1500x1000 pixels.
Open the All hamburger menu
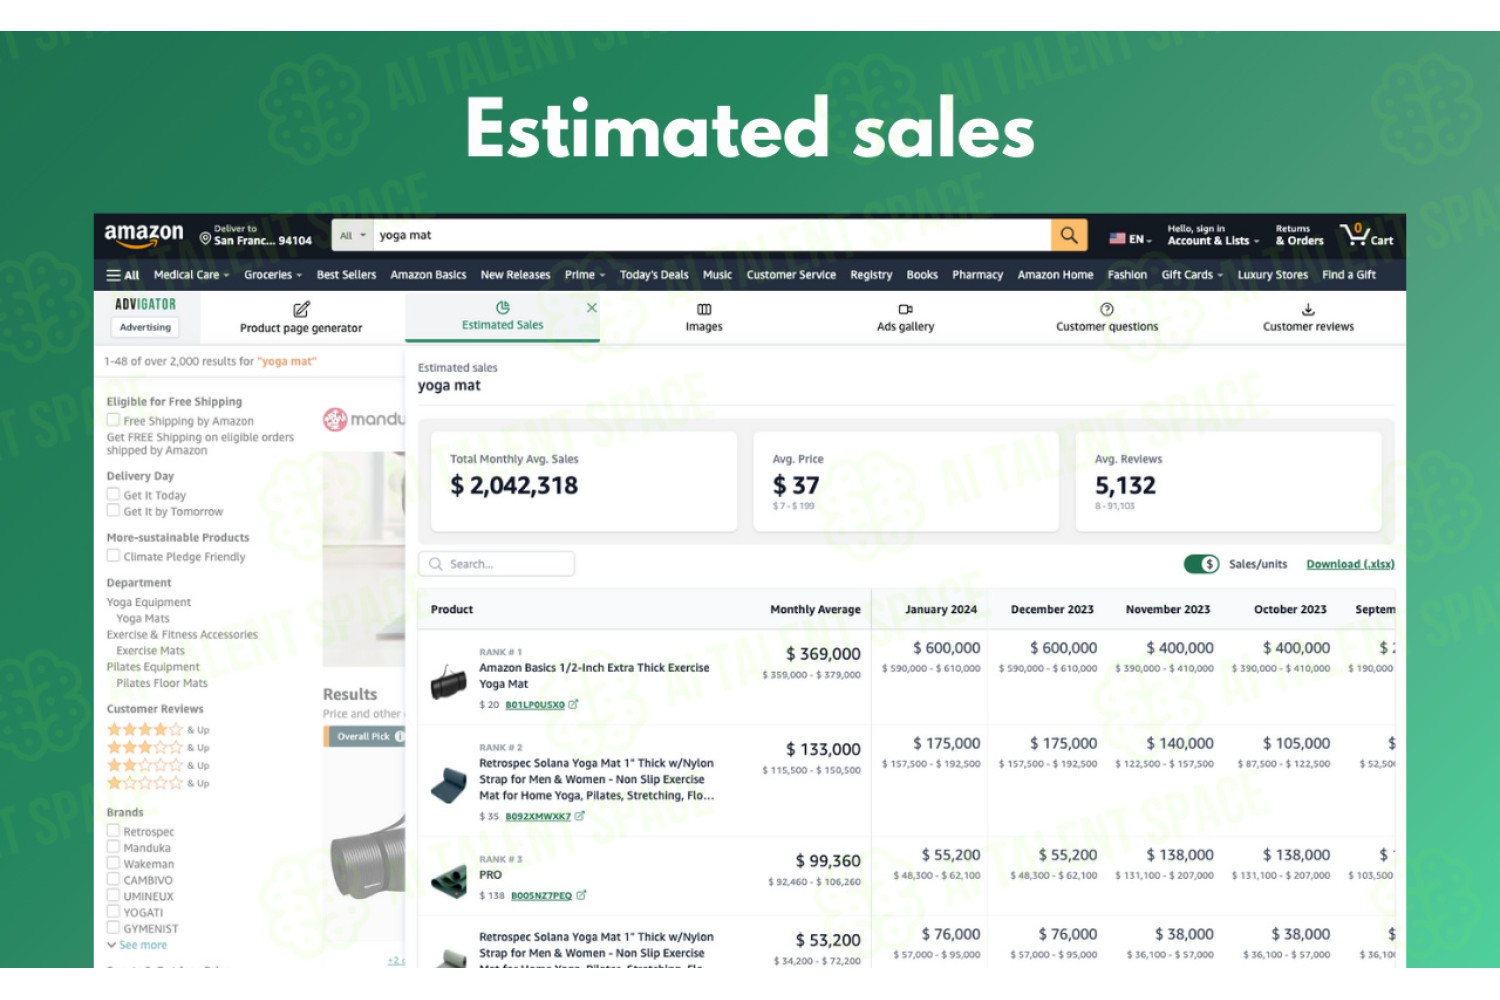pos(123,275)
